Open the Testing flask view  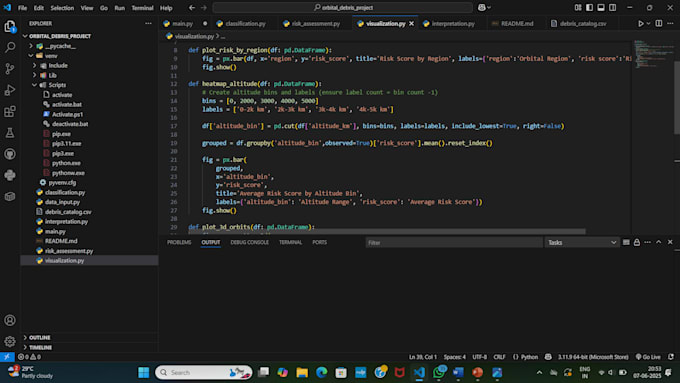[x=10, y=133]
